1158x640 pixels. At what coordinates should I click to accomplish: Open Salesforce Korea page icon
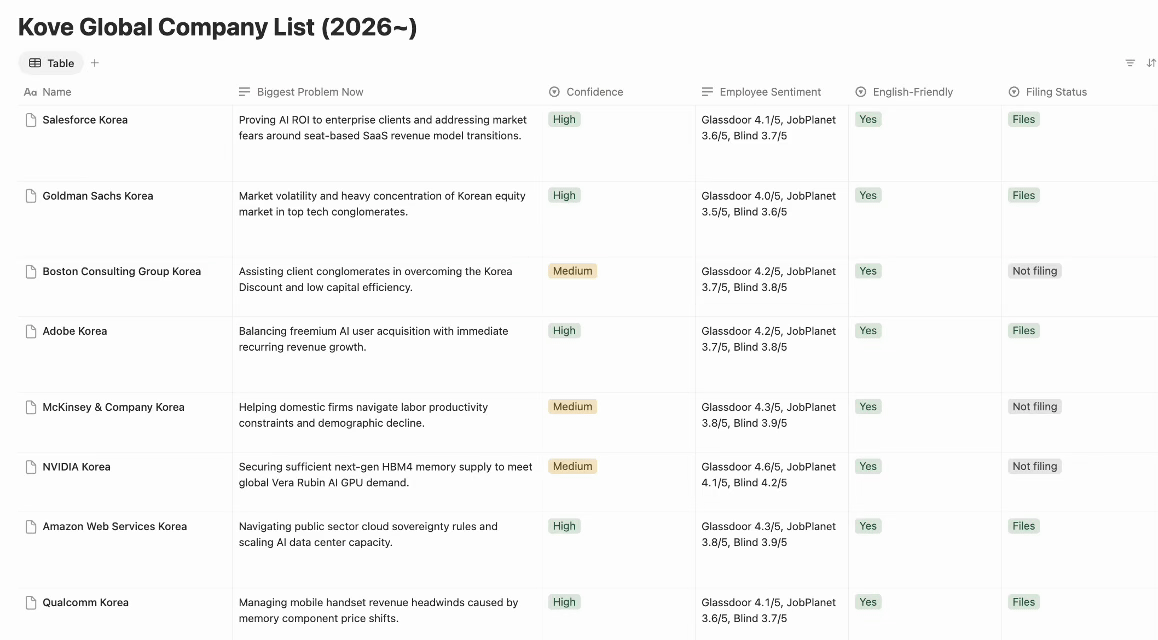[31, 120]
